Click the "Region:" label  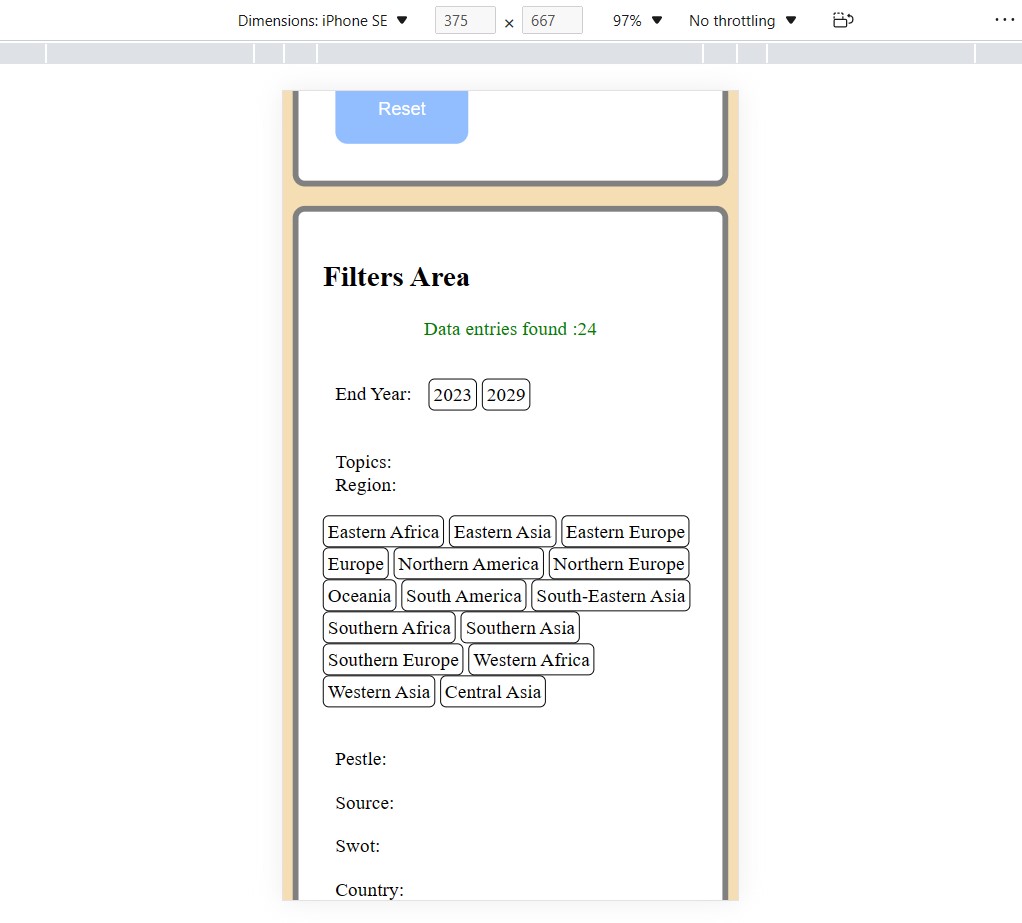pyautogui.click(x=366, y=484)
